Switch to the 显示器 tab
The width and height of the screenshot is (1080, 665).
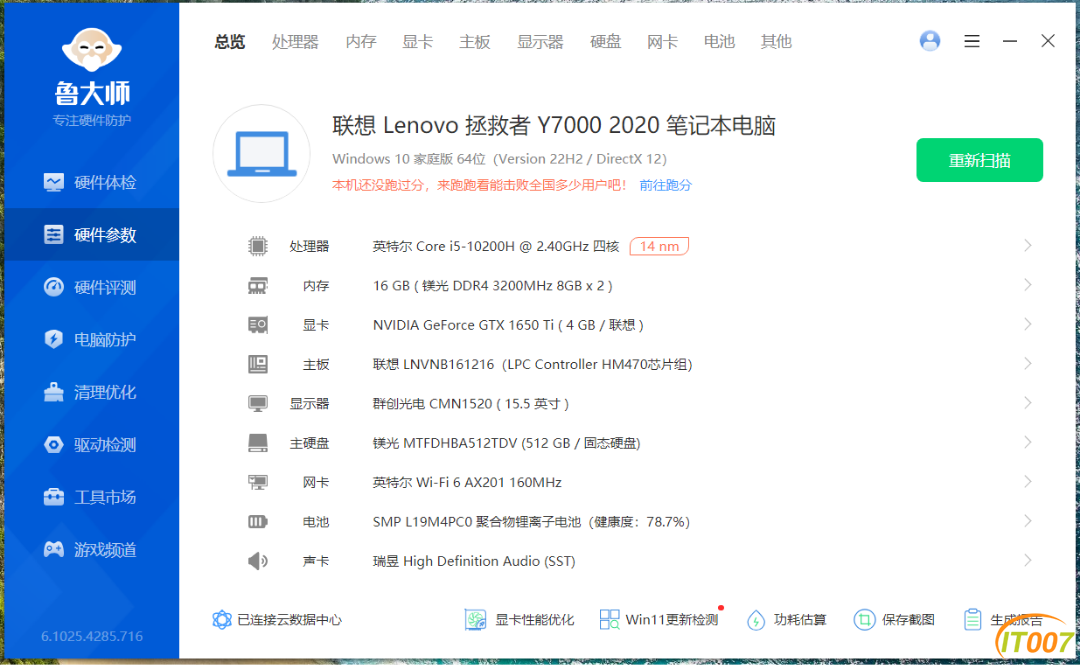tap(540, 42)
